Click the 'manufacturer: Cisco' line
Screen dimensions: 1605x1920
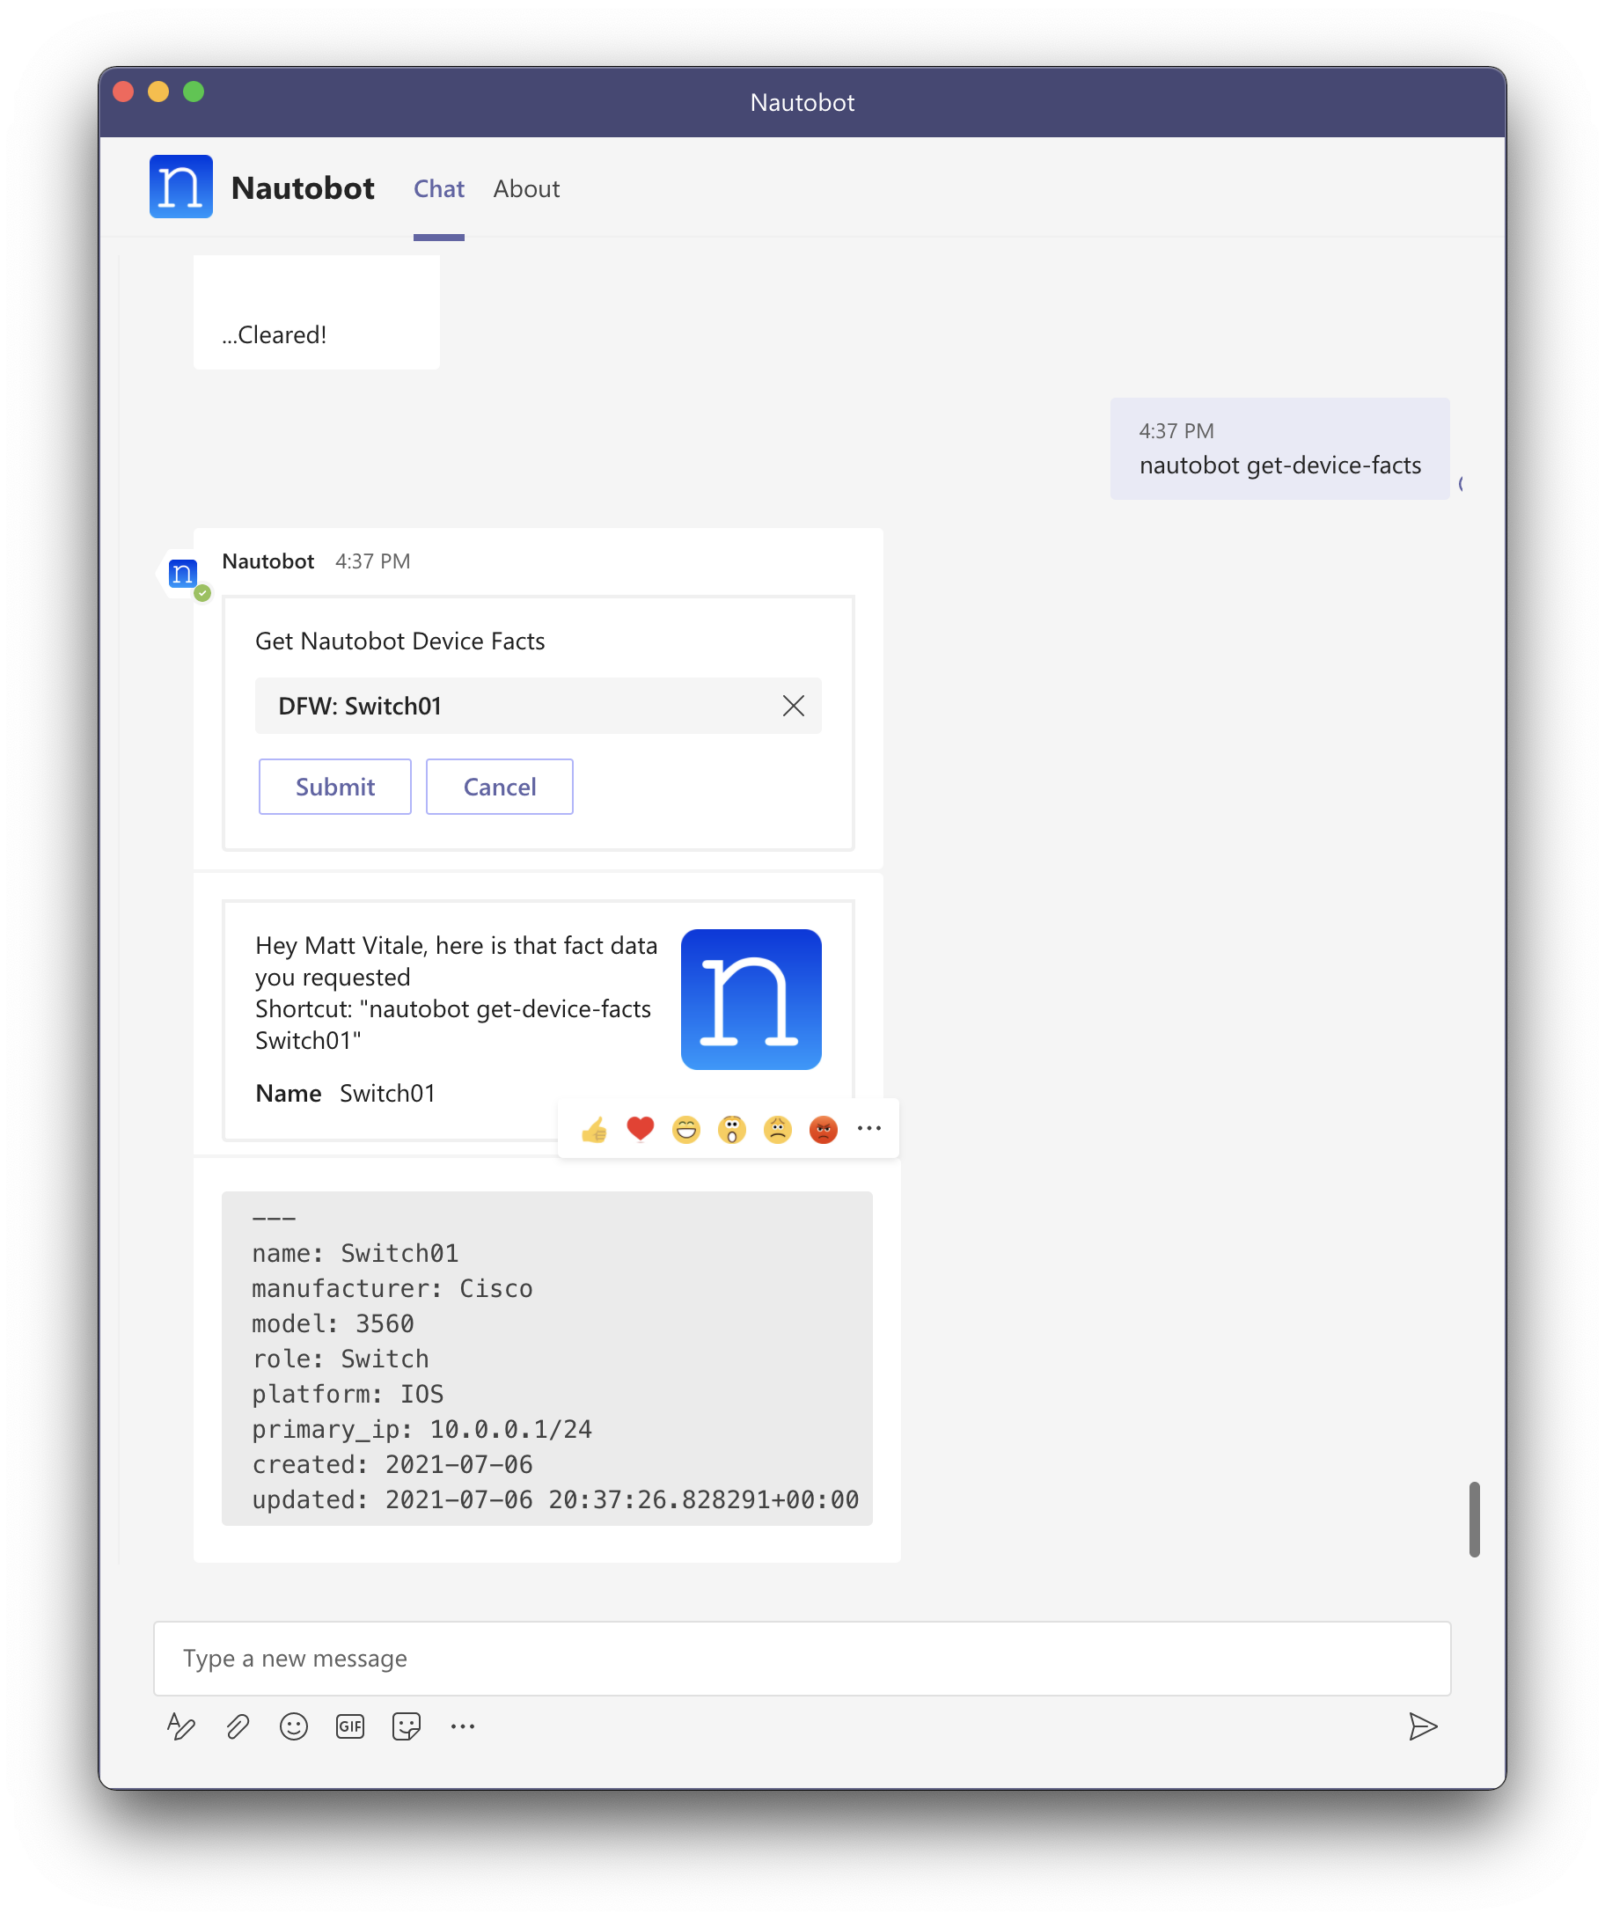click(x=392, y=1289)
